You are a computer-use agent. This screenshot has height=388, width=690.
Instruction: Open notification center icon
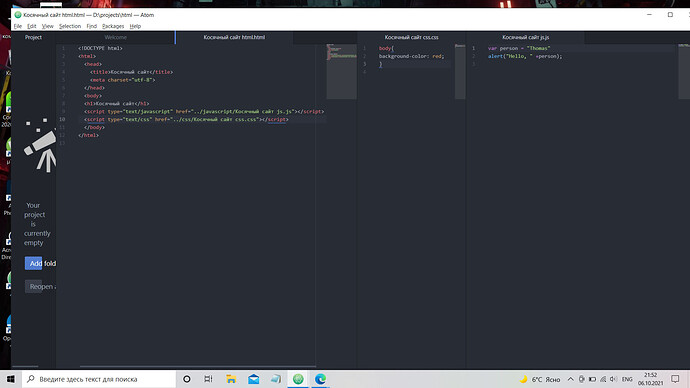coord(675,379)
